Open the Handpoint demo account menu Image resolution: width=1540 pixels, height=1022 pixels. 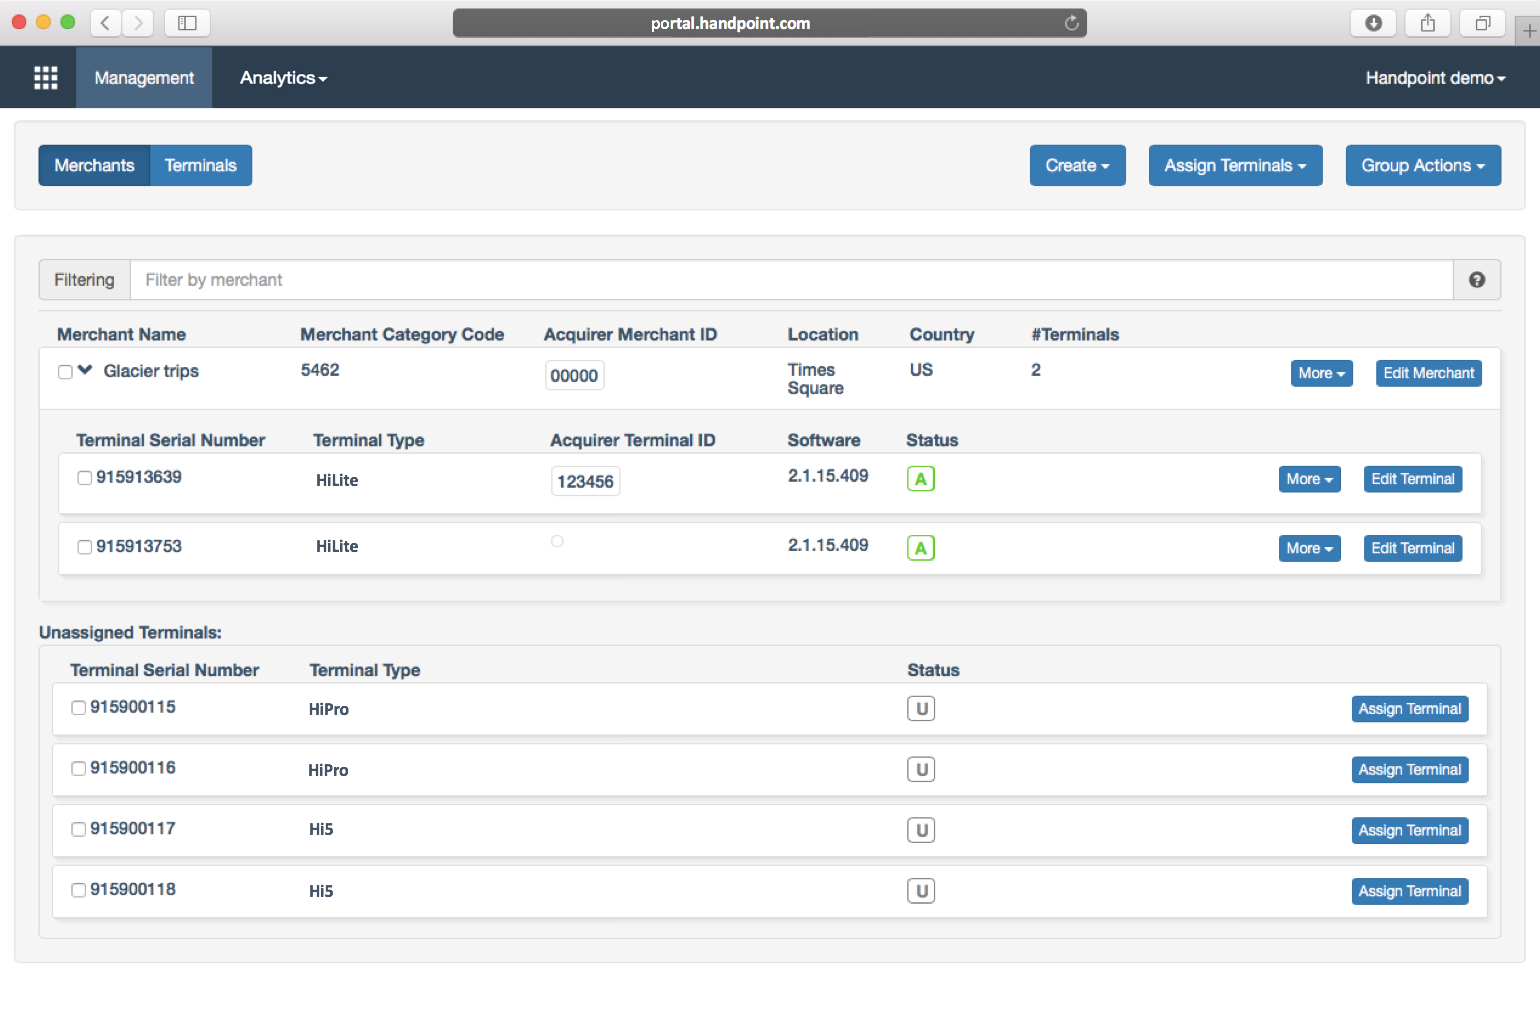click(x=1435, y=78)
